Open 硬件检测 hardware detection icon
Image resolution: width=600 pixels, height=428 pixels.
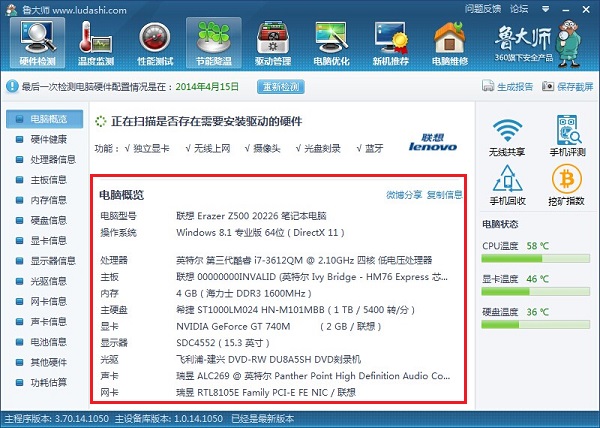point(38,40)
